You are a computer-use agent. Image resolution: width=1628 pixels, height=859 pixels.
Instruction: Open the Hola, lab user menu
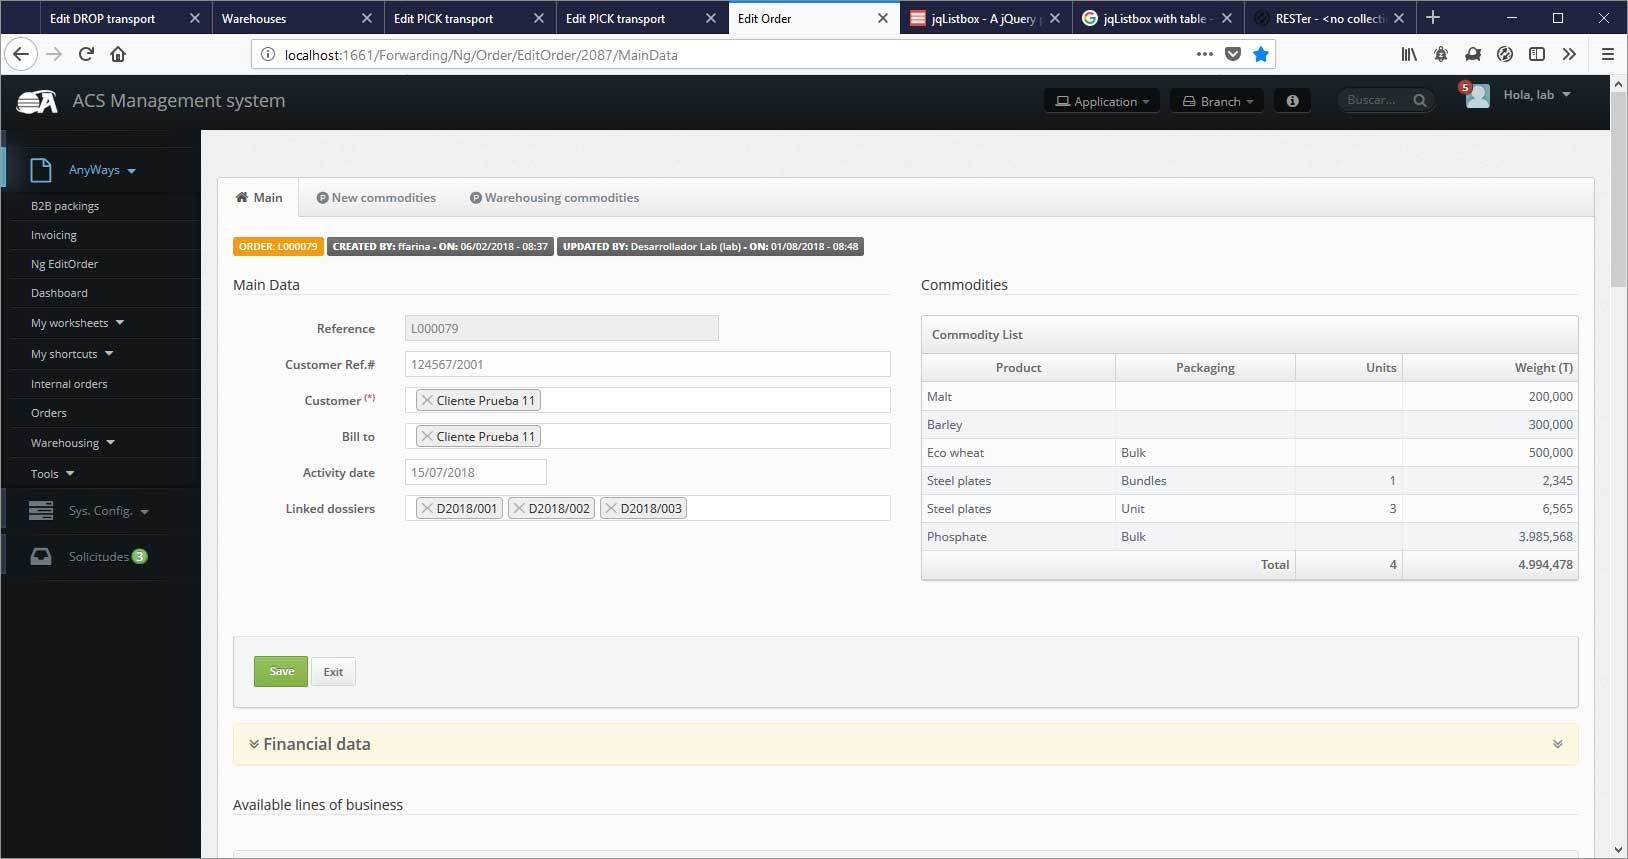pyautogui.click(x=1536, y=95)
